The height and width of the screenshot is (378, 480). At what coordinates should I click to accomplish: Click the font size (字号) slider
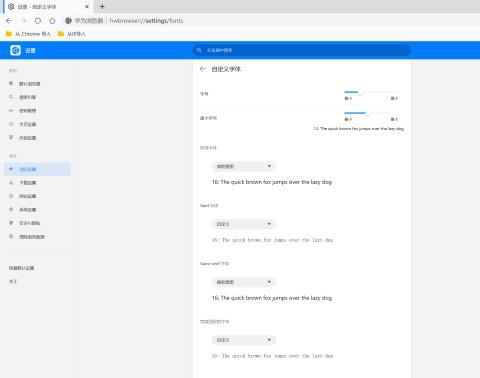click(371, 92)
